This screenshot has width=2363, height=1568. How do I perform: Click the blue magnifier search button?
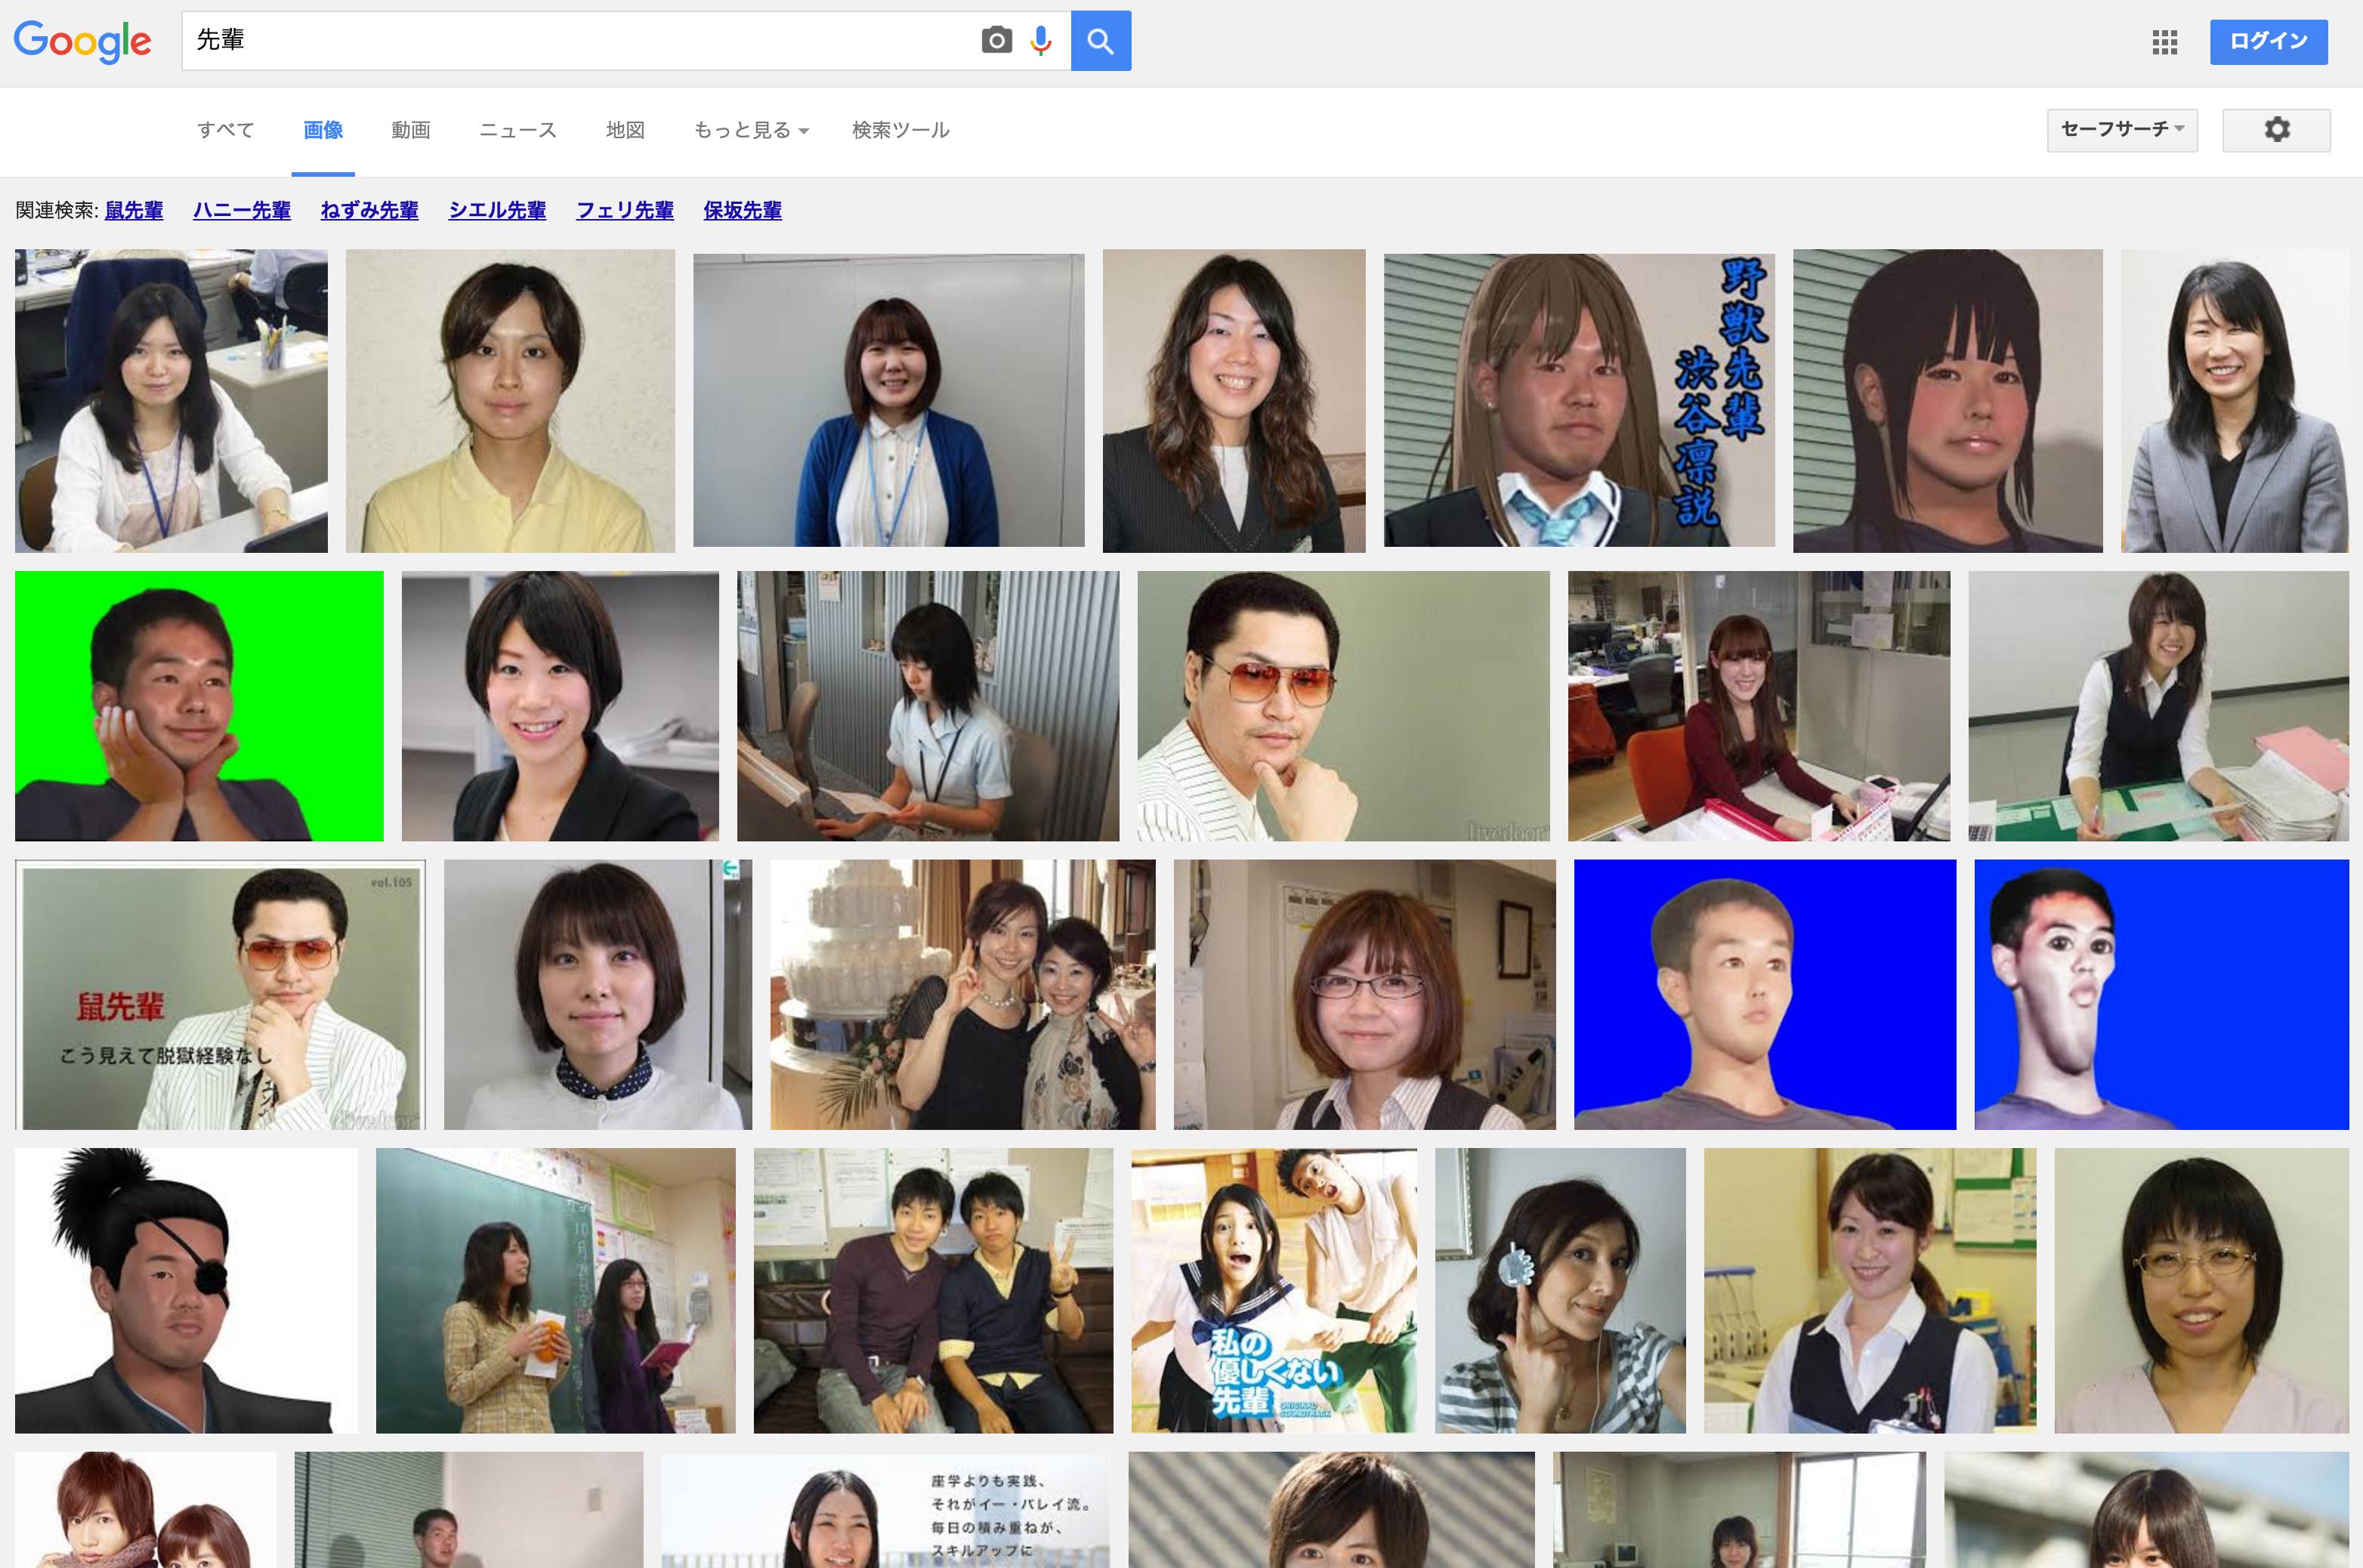point(1100,41)
